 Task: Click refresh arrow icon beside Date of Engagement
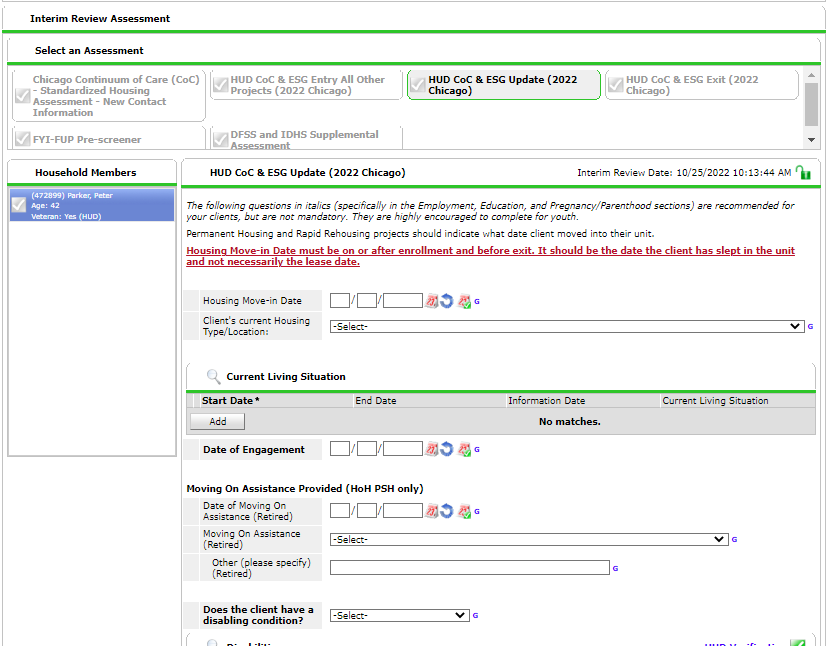click(447, 450)
